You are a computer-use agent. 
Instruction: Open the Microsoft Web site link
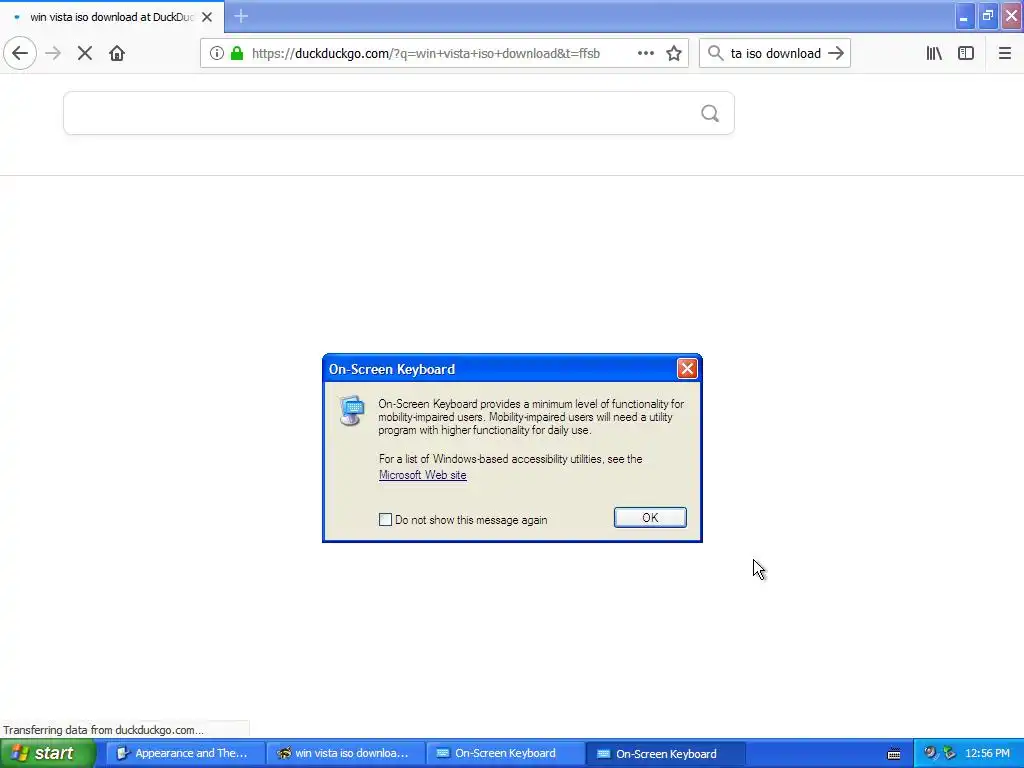(x=423, y=475)
